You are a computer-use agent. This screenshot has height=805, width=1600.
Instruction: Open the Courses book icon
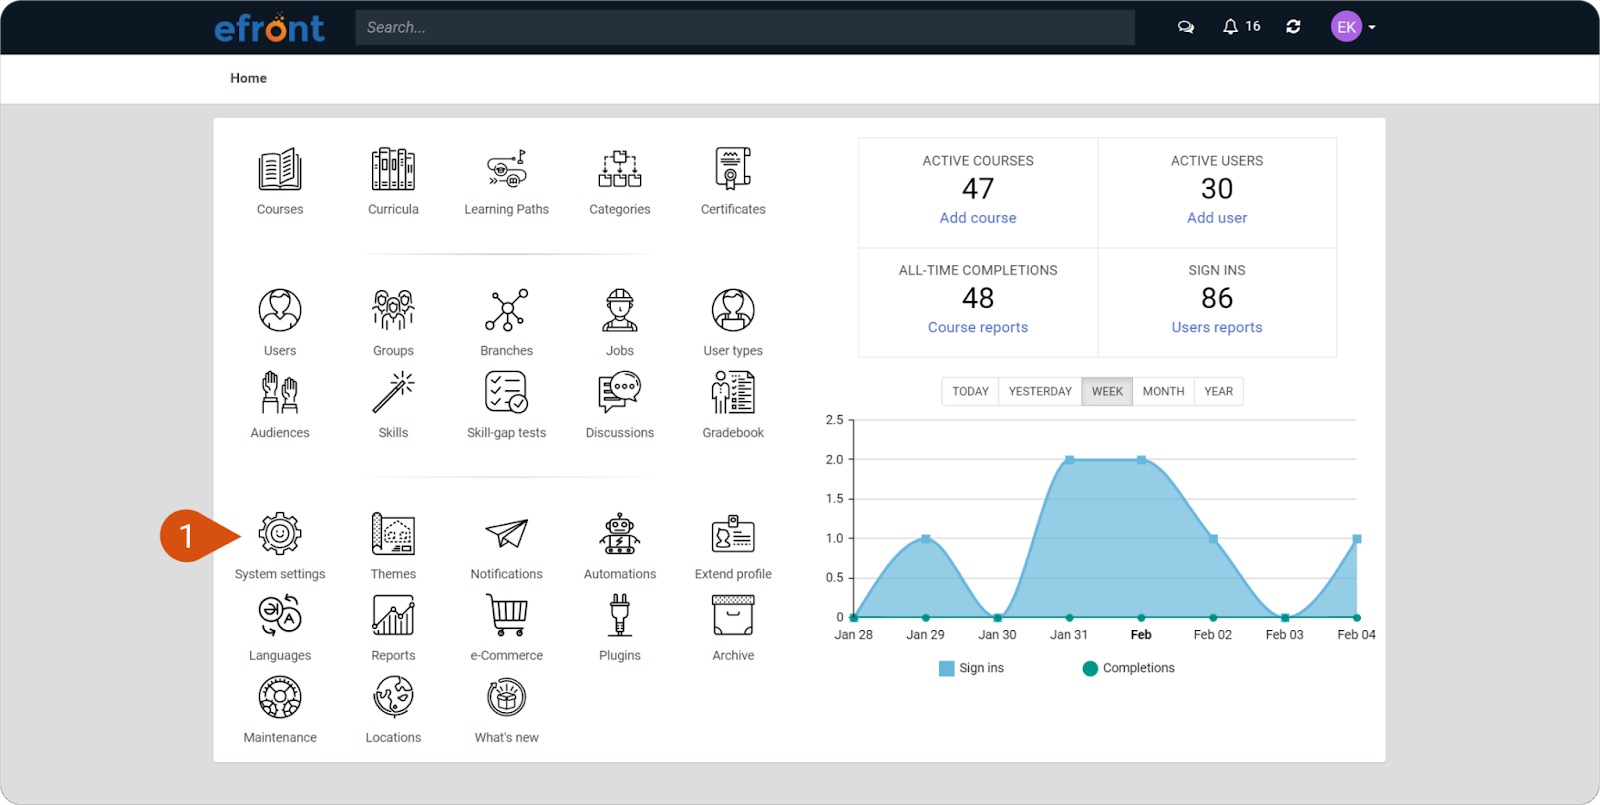click(x=280, y=170)
